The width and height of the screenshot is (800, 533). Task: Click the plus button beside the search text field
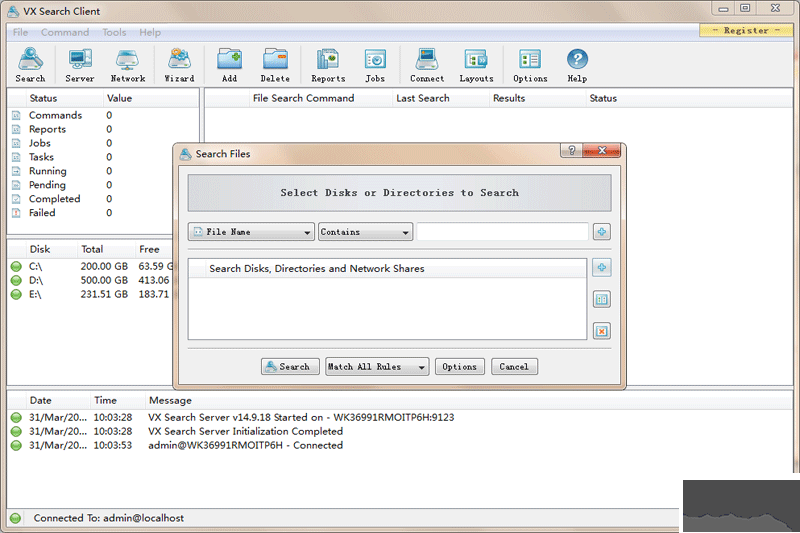pos(602,232)
